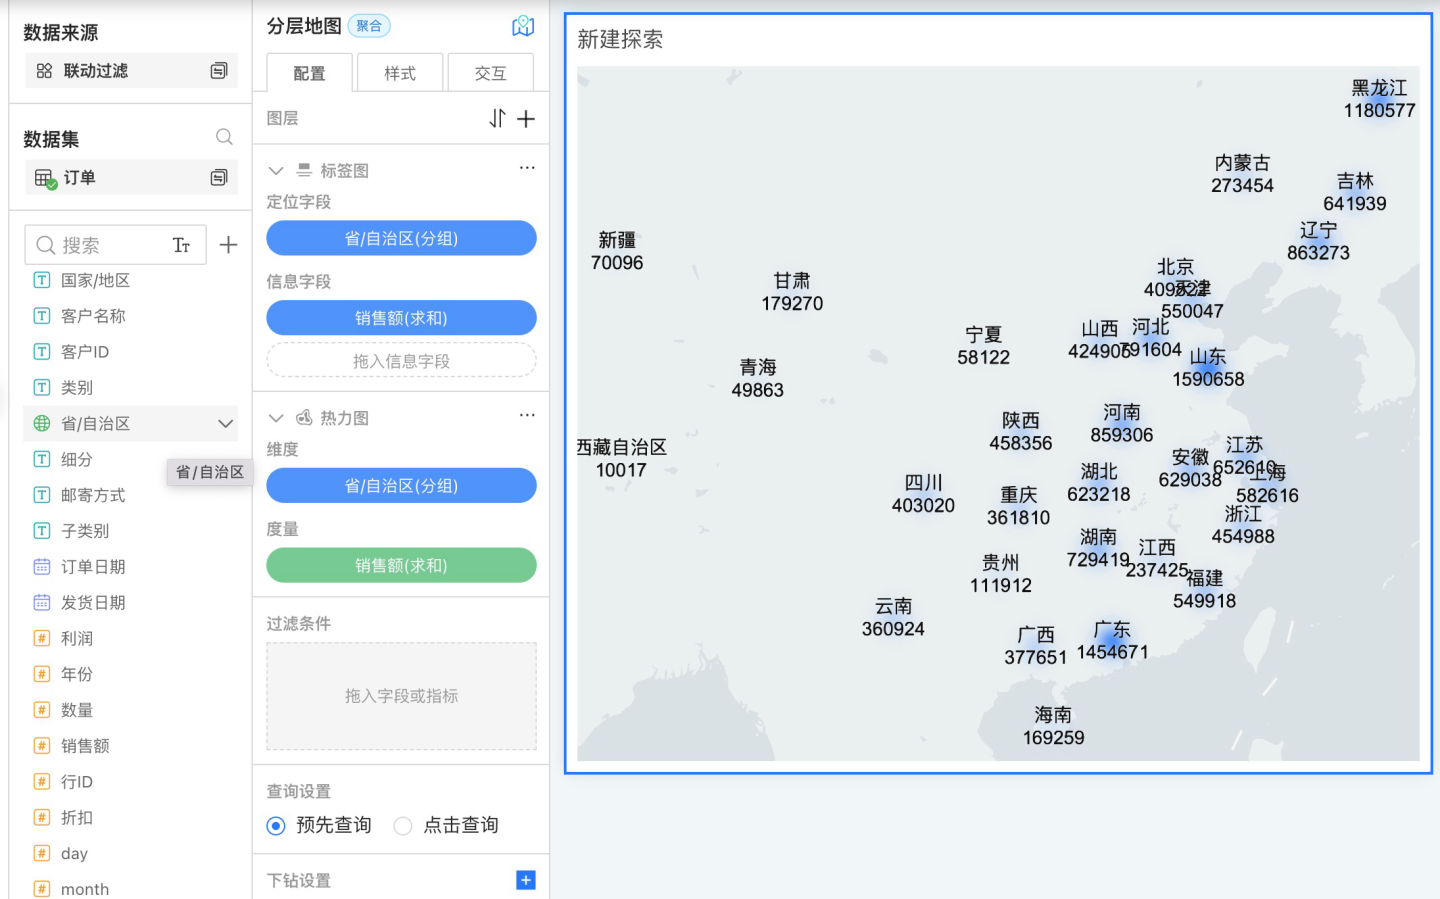This screenshot has width=1440, height=899.
Task: Focus the field 搜索 input box
Action: click(x=115, y=245)
